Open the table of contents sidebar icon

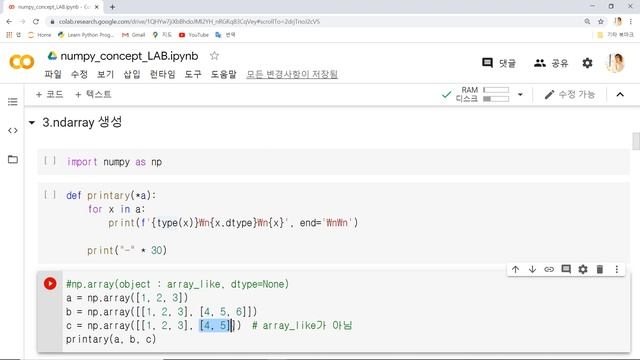tap(13, 102)
